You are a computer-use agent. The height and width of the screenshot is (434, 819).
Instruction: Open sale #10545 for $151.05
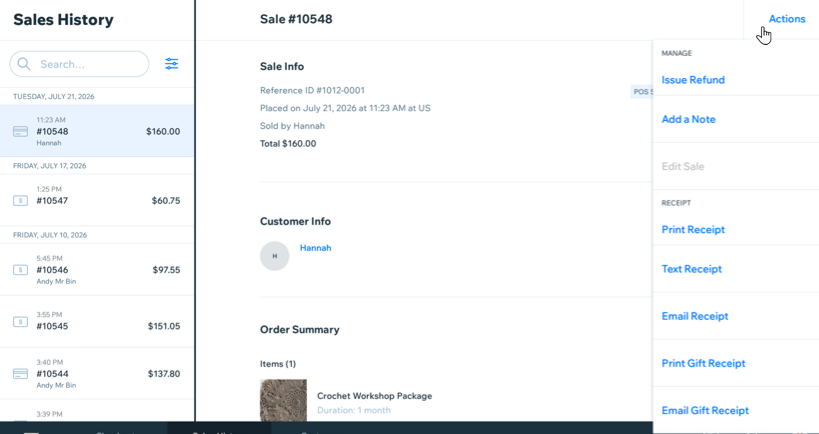pyautogui.click(x=97, y=322)
